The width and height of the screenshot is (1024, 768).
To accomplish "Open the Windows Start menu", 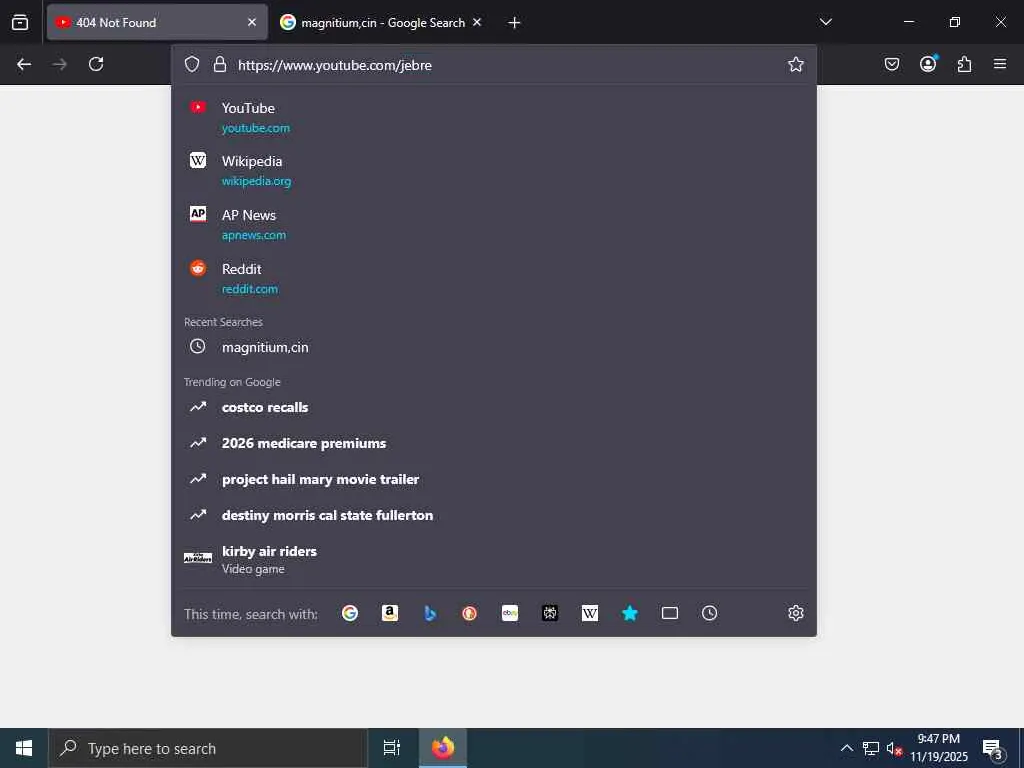I will click(x=24, y=748).
